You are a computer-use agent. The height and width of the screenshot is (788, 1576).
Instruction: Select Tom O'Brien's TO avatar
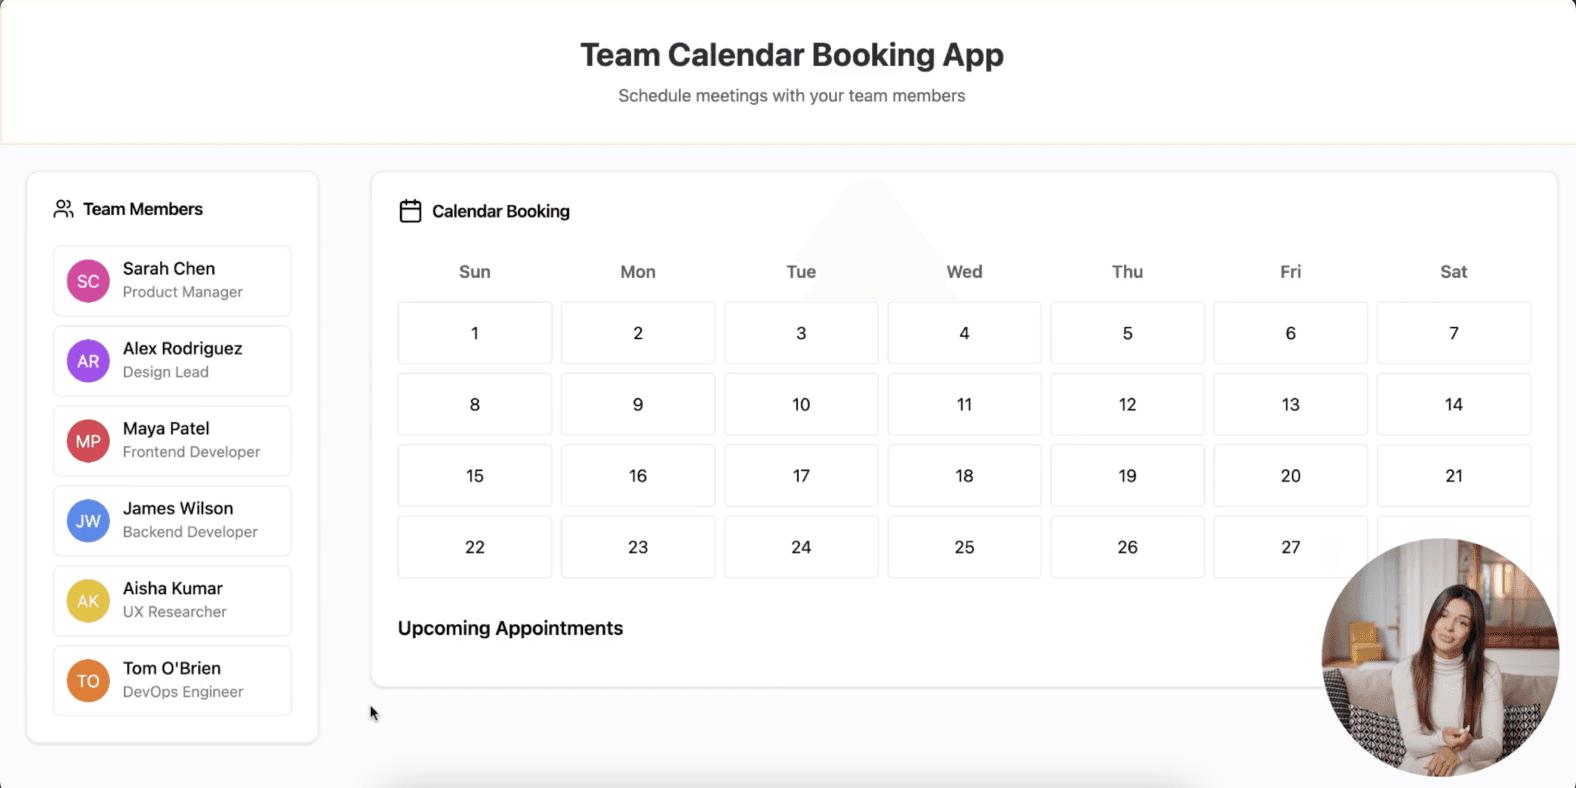pyautogui.click(x=88, y=681)
